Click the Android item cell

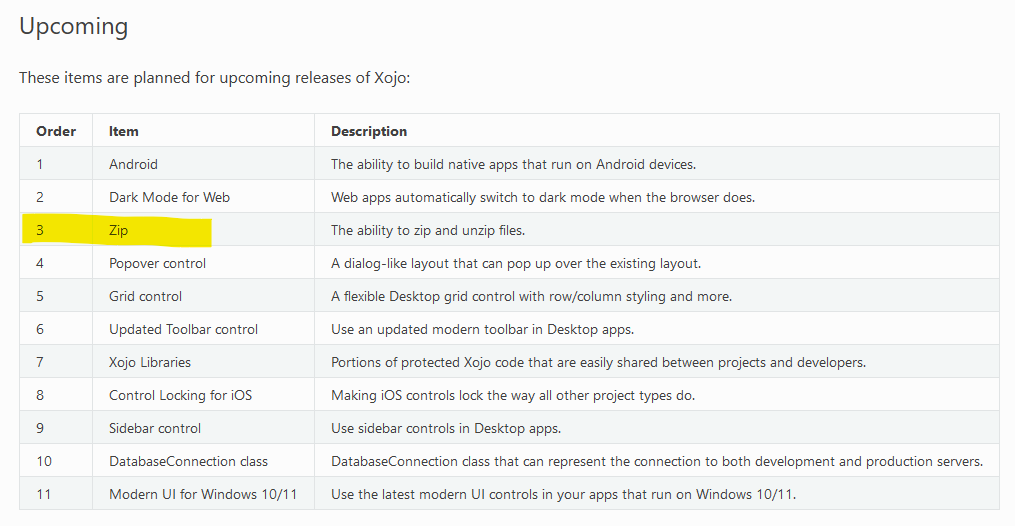[133, 164]
